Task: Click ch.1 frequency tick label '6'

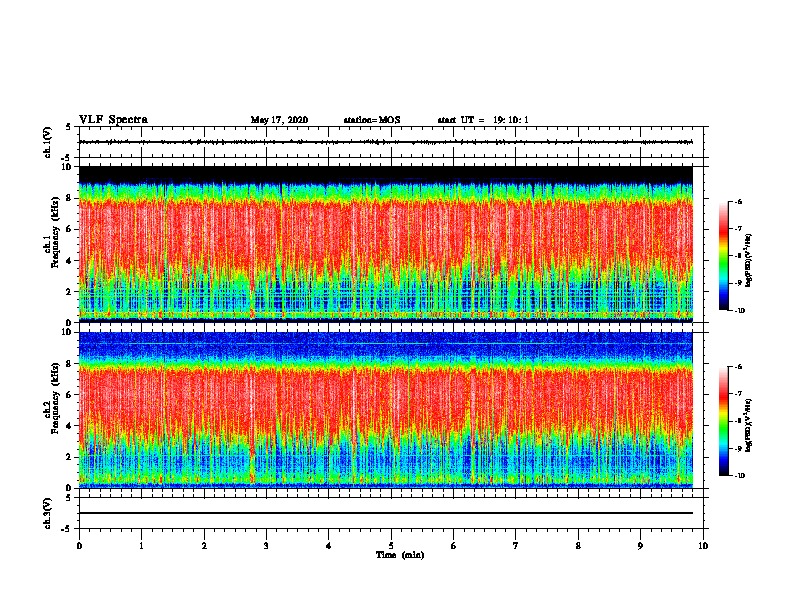Action: coord(69,229)
